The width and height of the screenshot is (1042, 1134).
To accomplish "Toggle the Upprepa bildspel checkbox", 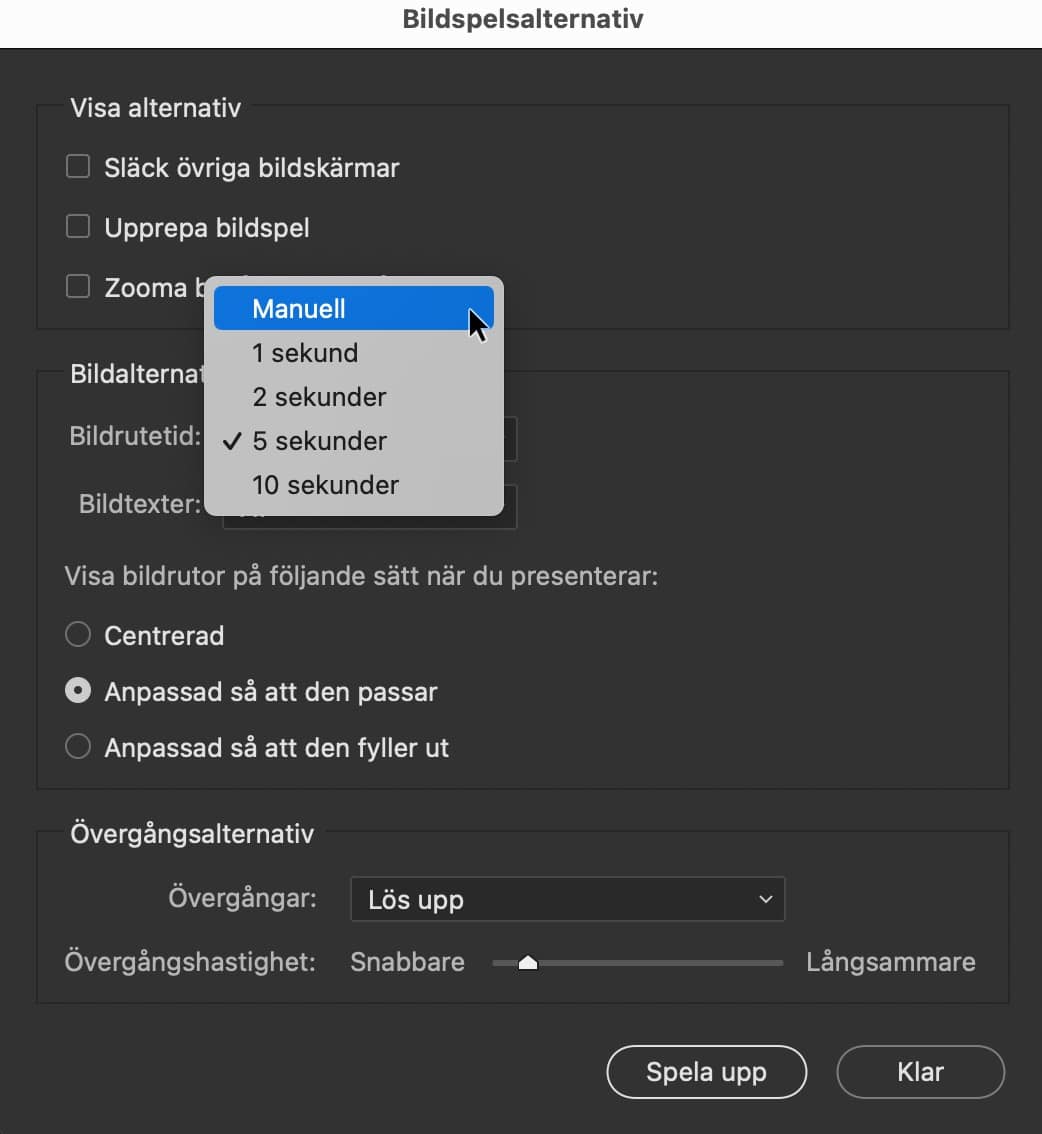I will (78, 228).
